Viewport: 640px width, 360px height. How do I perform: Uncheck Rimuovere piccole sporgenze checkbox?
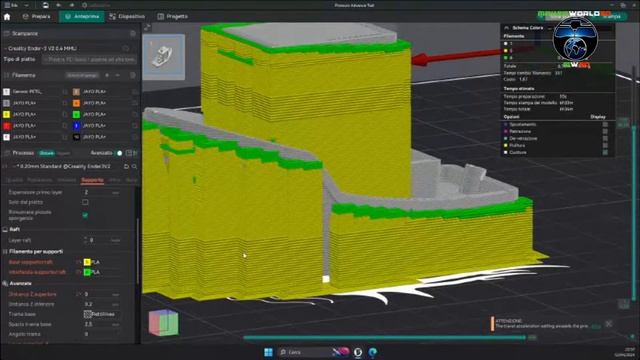[x=85, y=215]
